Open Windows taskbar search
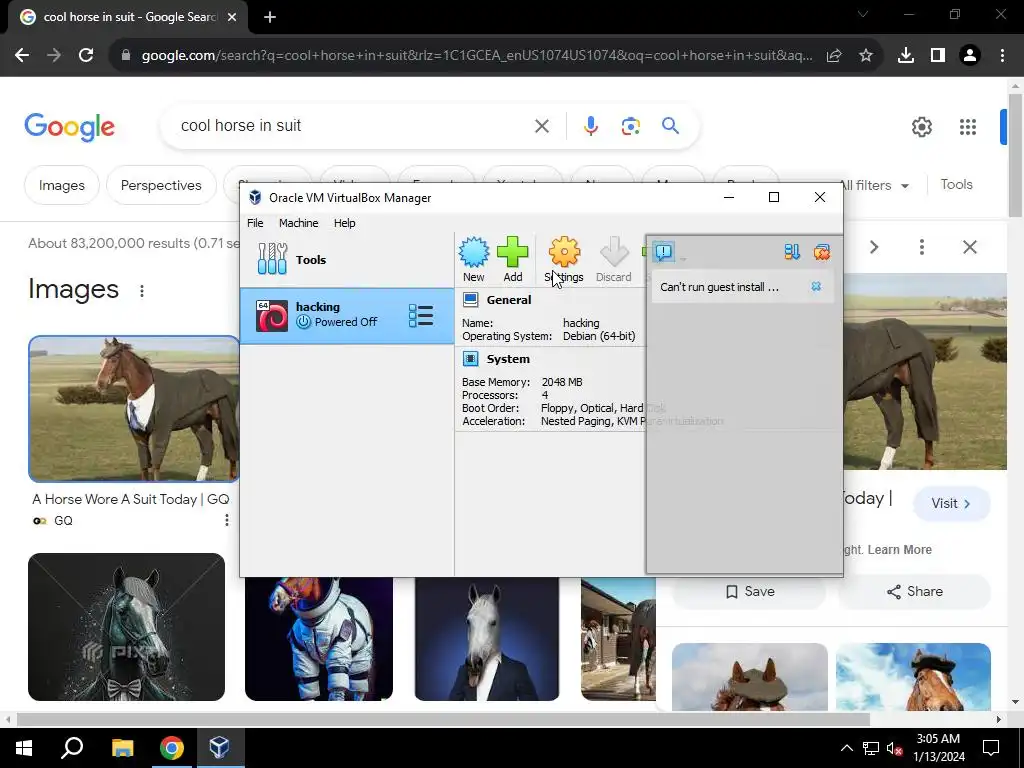1024x768 pixels. (x=72, y=748)
